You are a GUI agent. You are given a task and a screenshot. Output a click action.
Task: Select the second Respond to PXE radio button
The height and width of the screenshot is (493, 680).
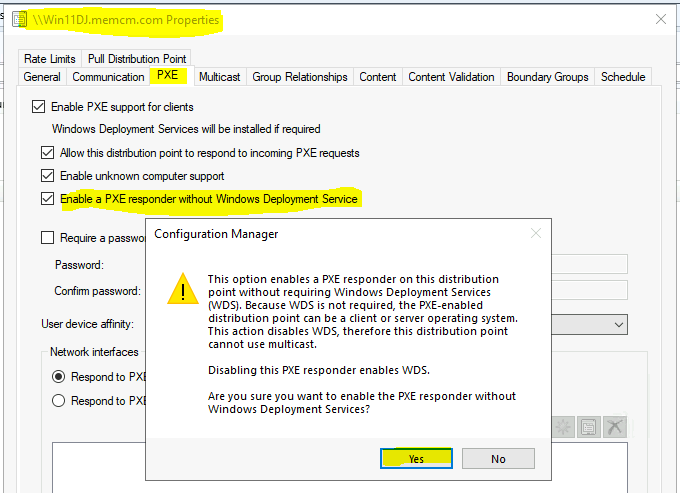pyautogui.click(x=59, y=400)
